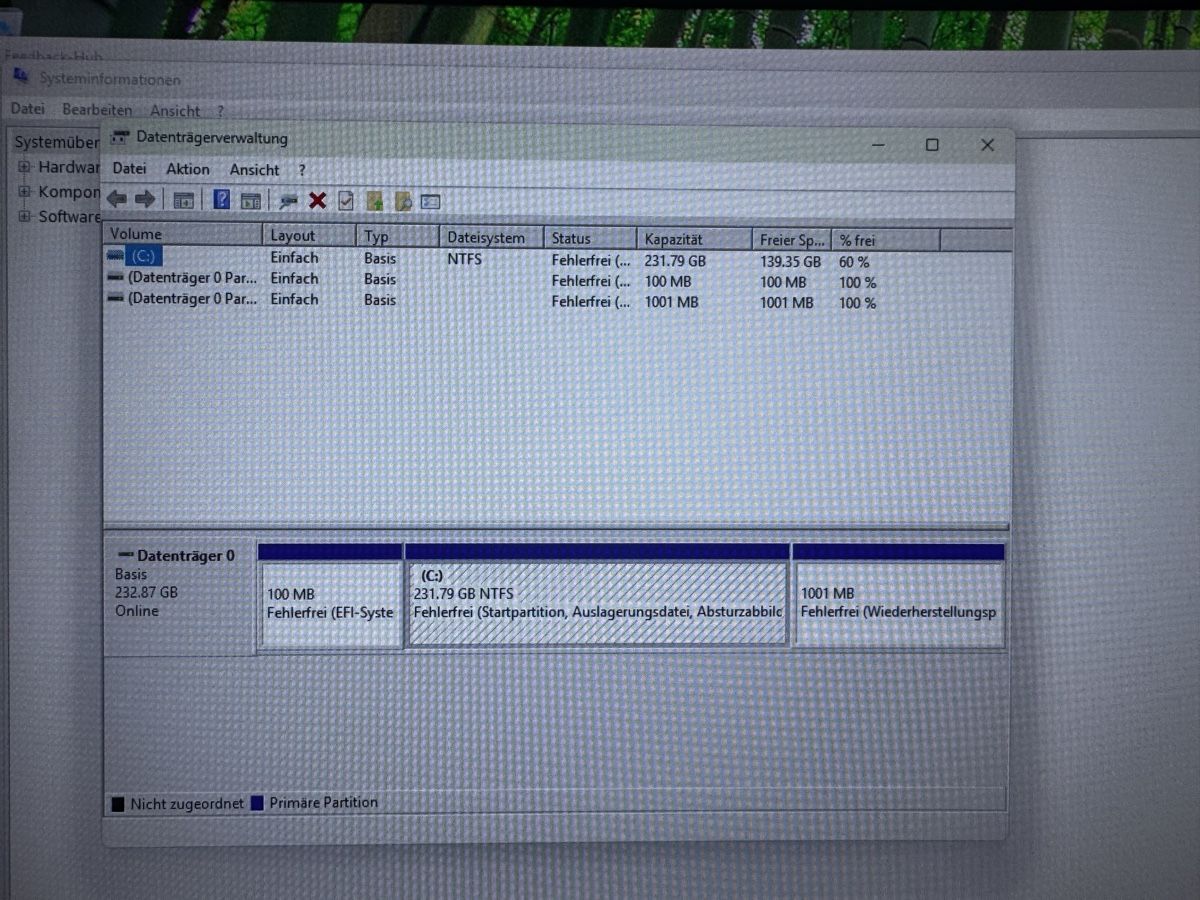Click the 139.35 GB free space cell
The image size is (1200, 900).
click(790, 261)
